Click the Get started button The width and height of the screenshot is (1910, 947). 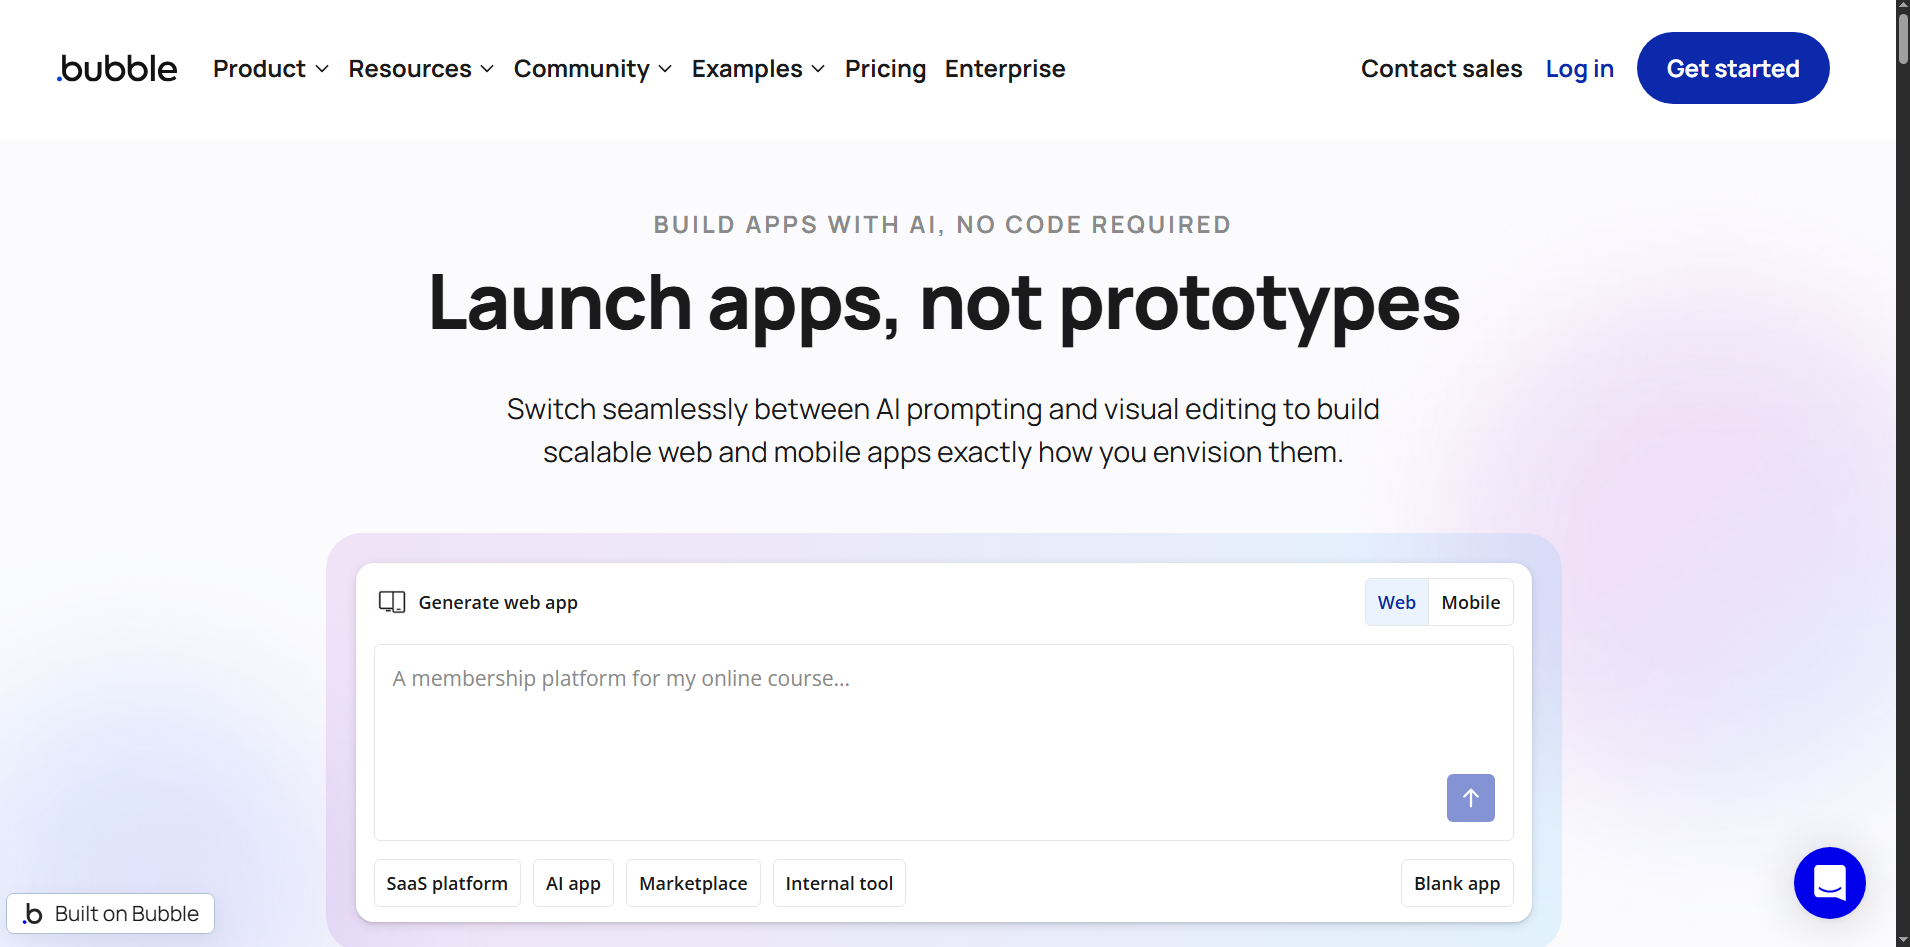1733,68
